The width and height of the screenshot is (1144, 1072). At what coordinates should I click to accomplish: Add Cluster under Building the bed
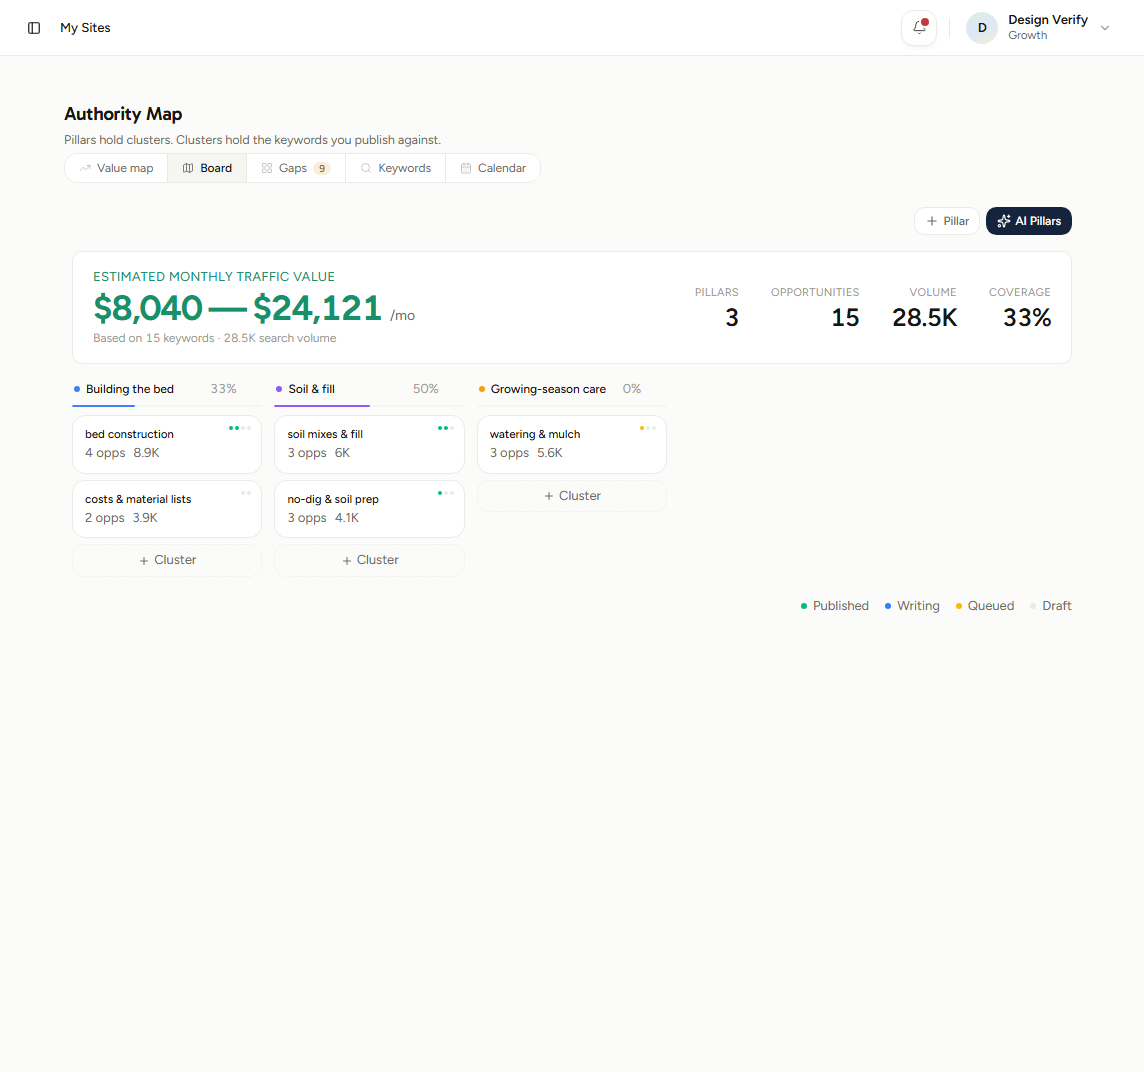(167, 560)
